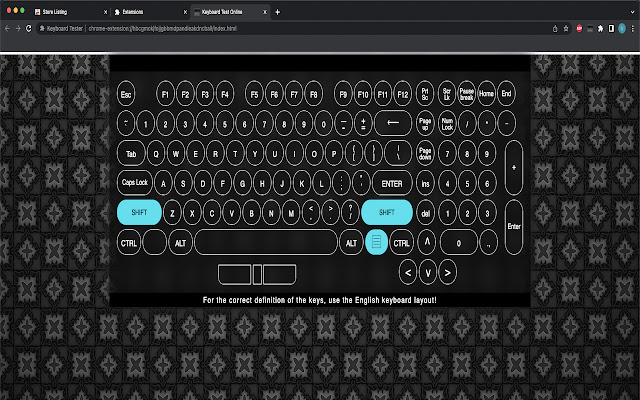Bookmark this page with star icon
Viewport: 640px width, 400px height.
(x=566, y=29)
